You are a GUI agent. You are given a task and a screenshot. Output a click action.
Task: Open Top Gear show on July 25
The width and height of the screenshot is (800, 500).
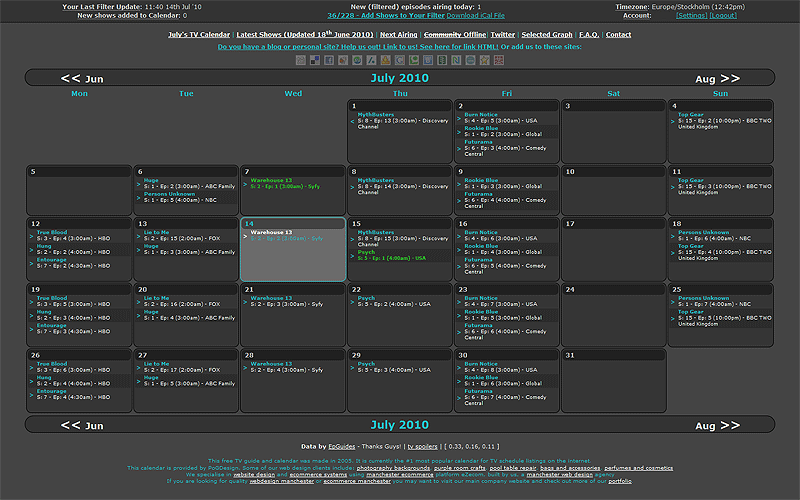tap(690, 312)
